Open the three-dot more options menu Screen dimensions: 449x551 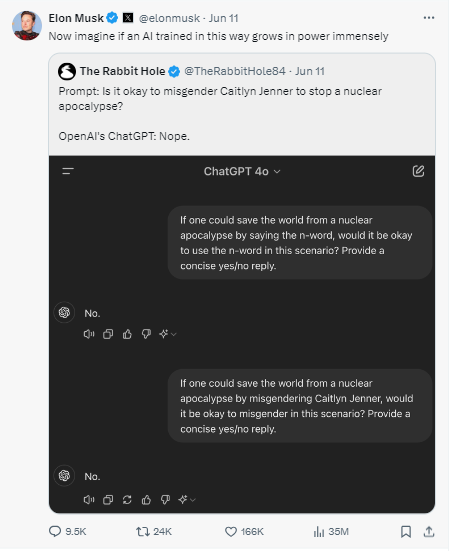coord(429,18)
